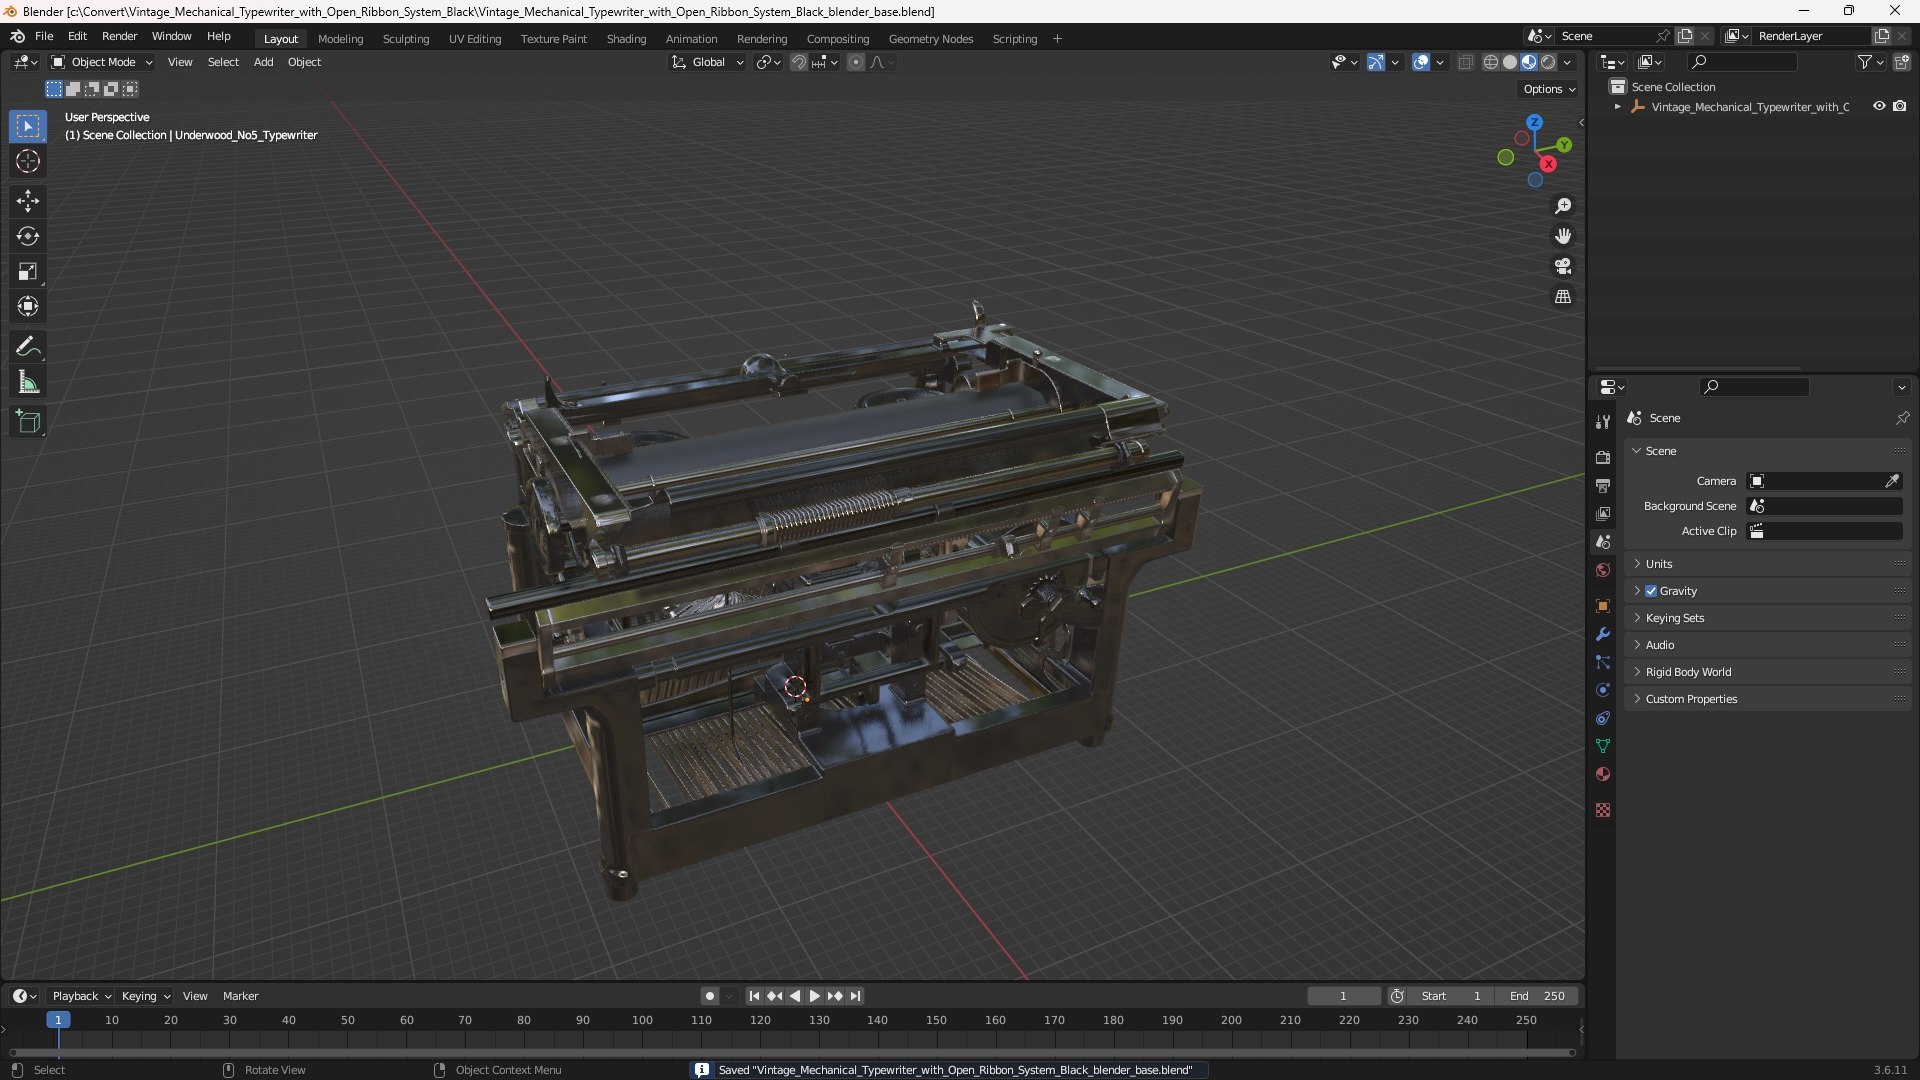
Task: Toggle the Gravity checkbox
Action: click(x=1651, y=591)
